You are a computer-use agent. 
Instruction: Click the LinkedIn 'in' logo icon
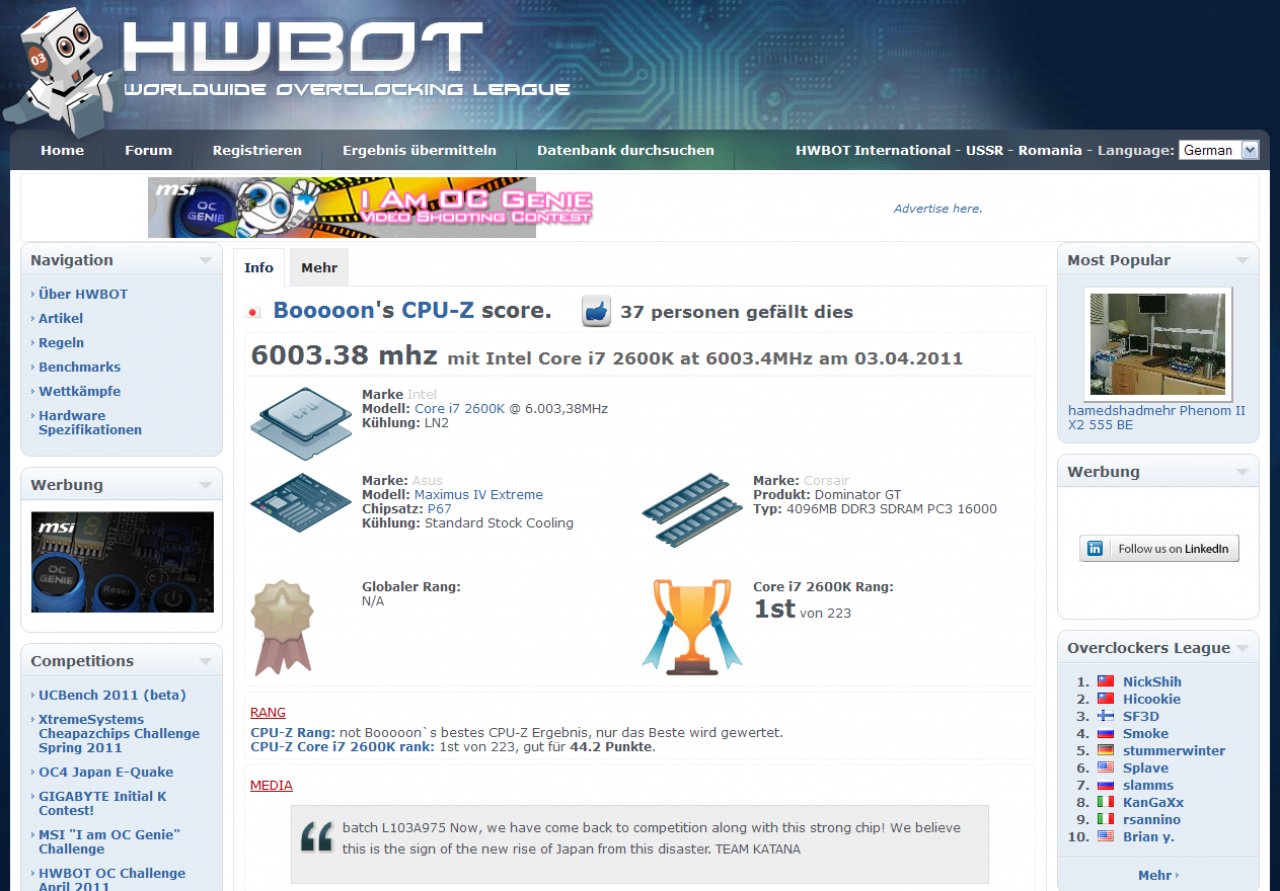pos(1096,548)
